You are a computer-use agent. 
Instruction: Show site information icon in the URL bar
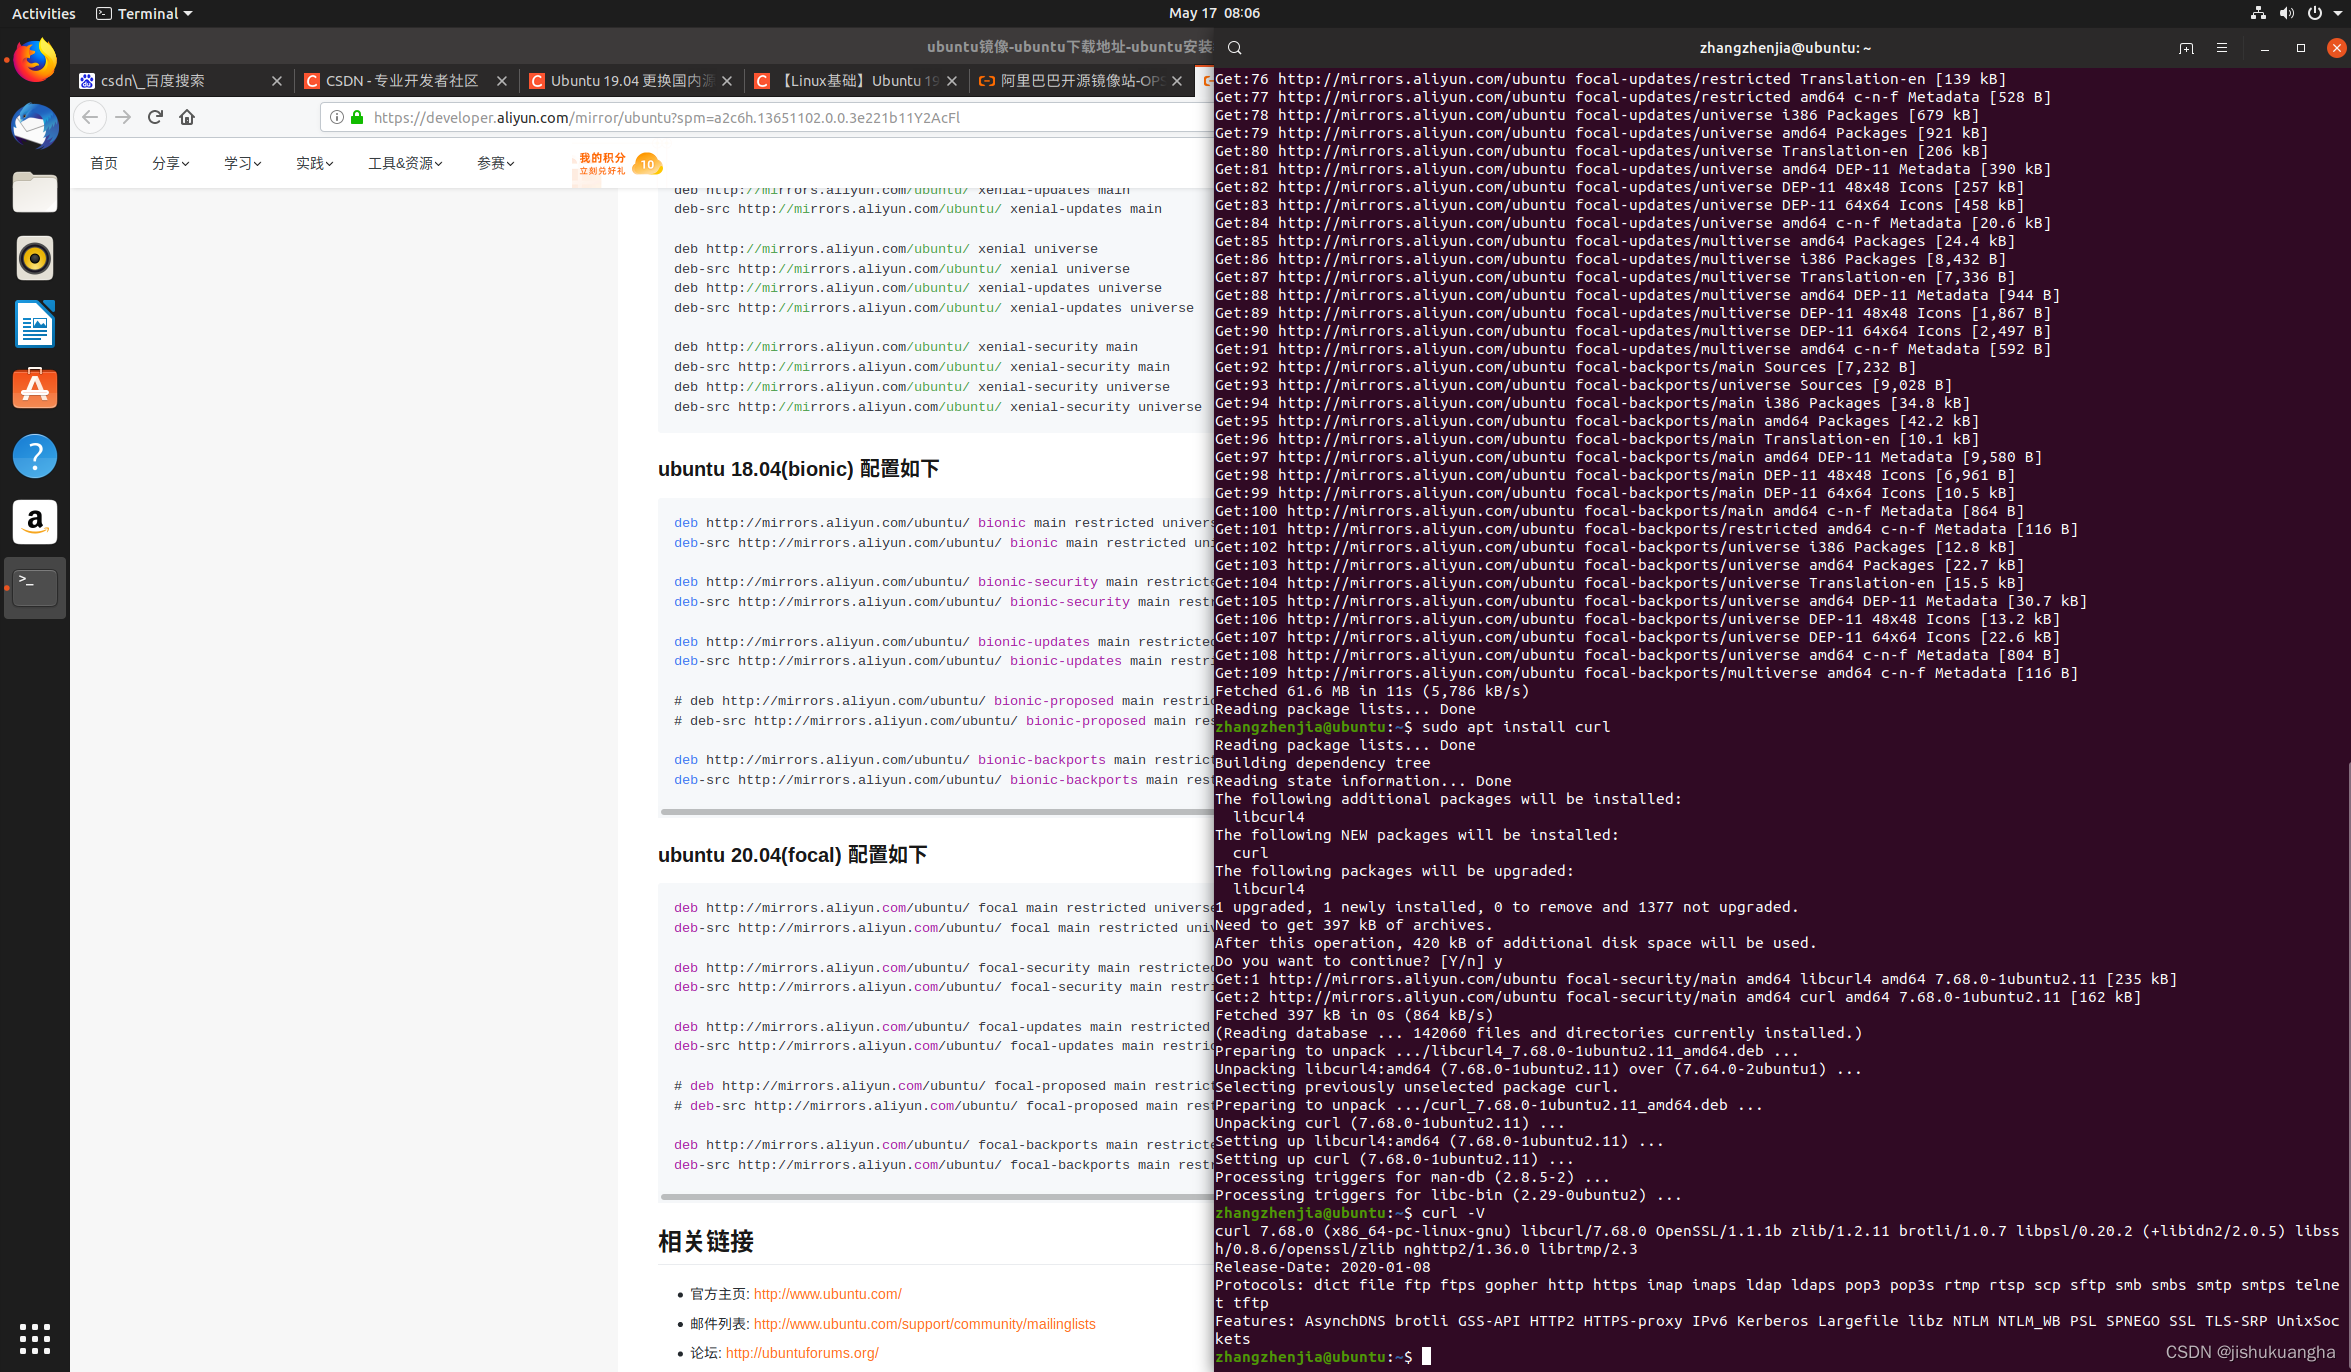click(337, 117)
